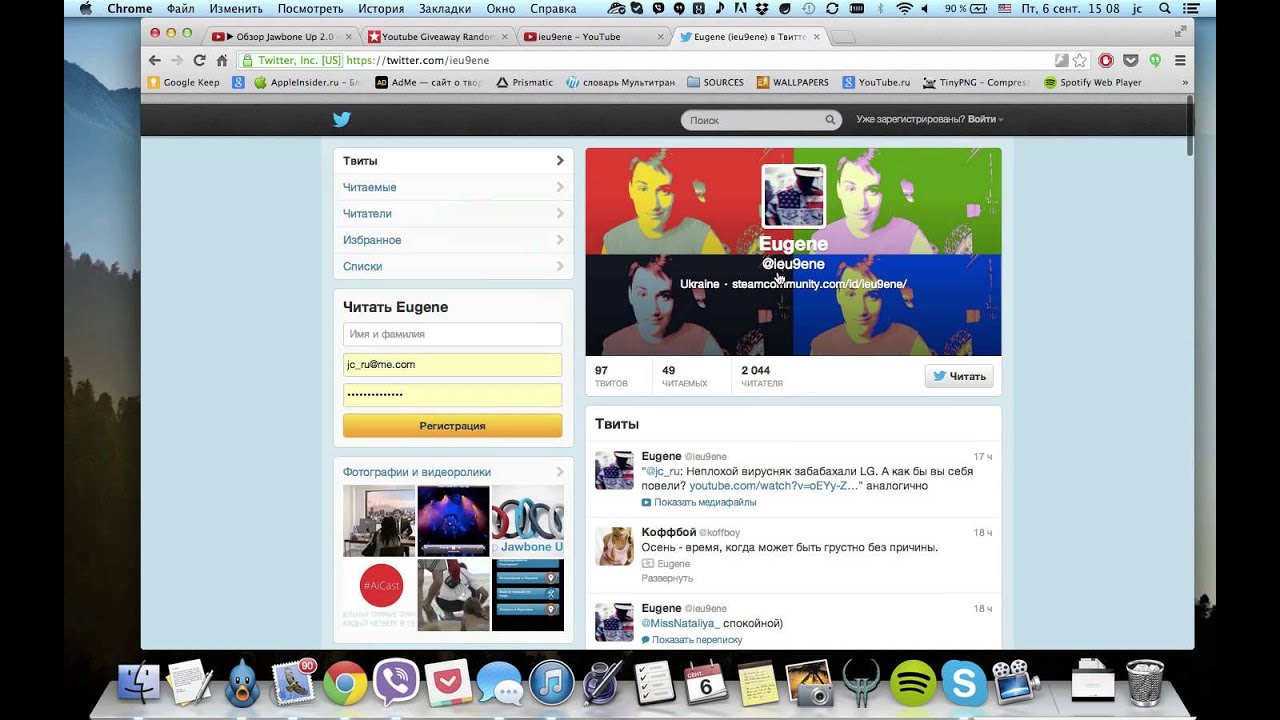Open Calendar from the Dock
Viewport: 1280px width, 720px height.
pos(706,683)
